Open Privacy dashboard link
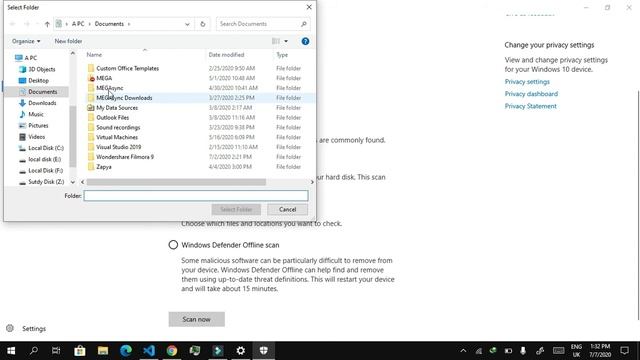The width and height of the screenshot is (640, 360). (x=531, y=94)
